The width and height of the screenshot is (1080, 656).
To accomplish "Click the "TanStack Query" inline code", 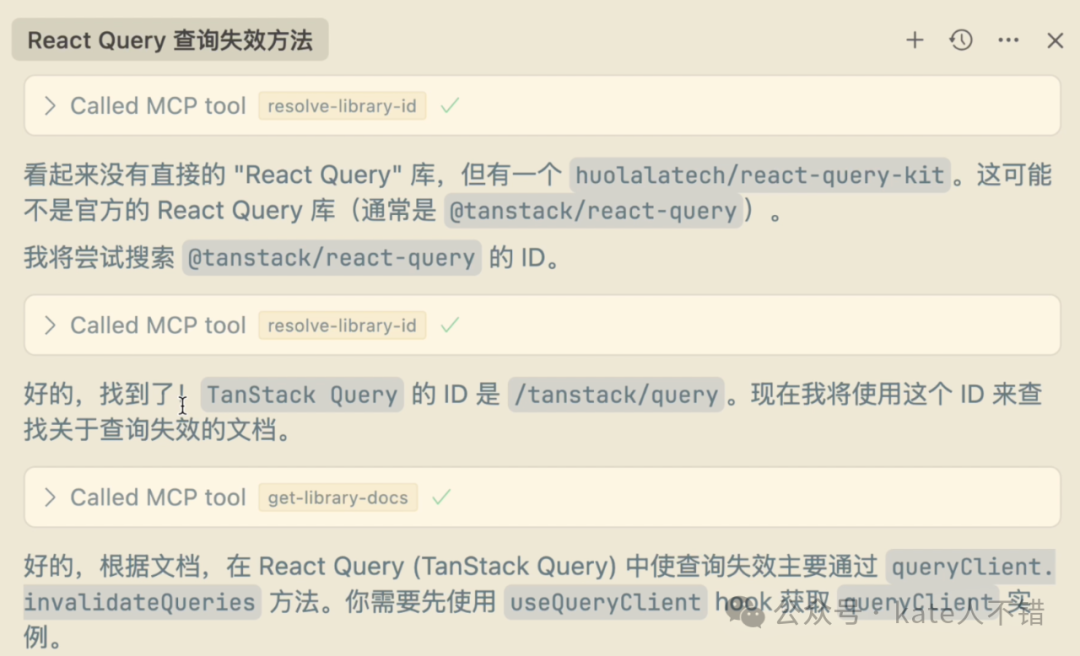I will pos(302,395).
